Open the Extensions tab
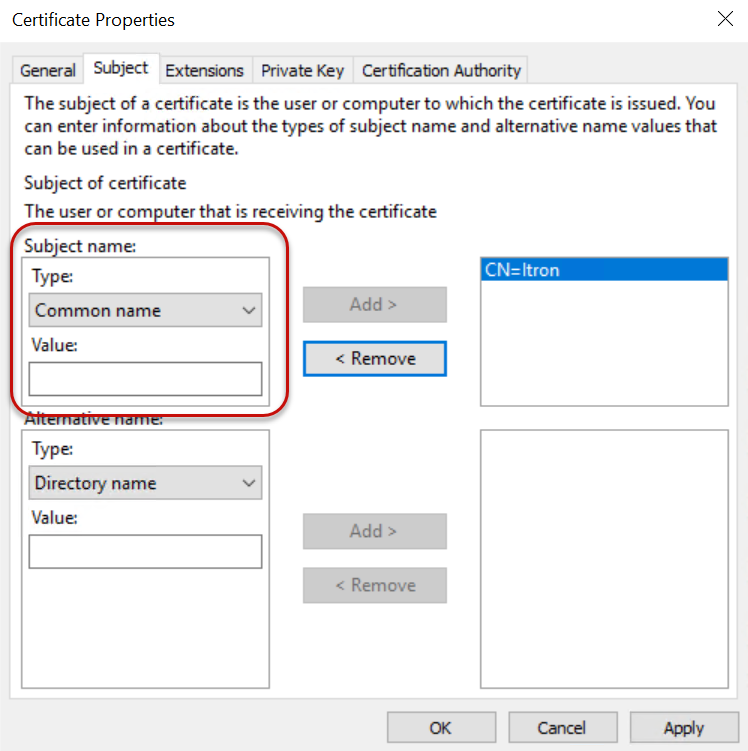Screen dimensions: 748x751 pos(204,70)
